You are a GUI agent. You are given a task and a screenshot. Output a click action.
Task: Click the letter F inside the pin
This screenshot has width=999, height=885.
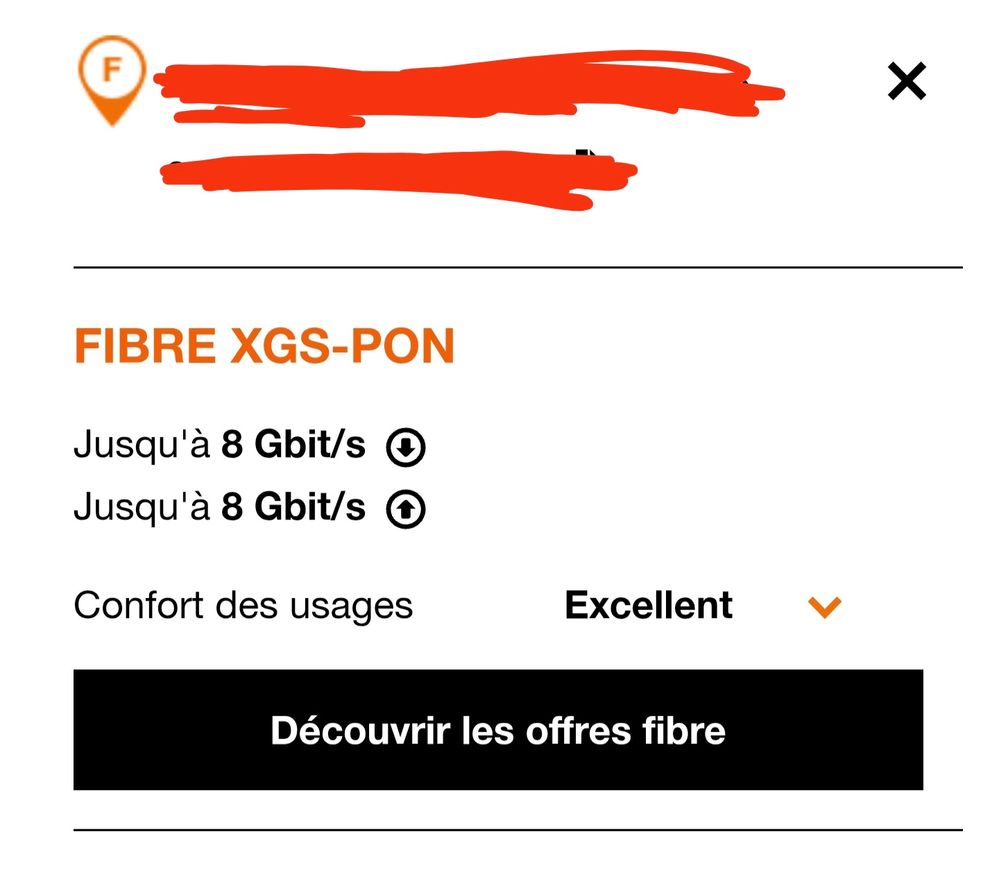112,70
